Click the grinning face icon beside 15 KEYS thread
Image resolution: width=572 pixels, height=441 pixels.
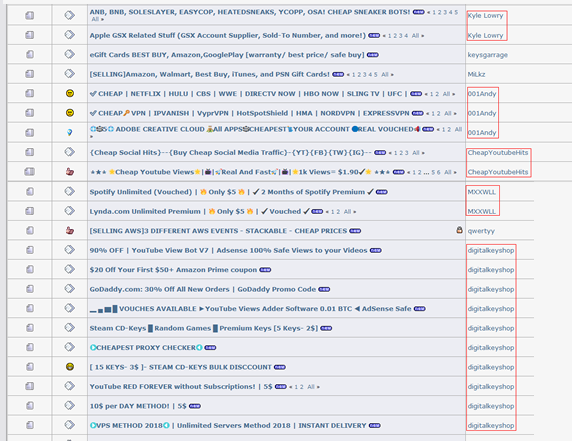point(70,367)
